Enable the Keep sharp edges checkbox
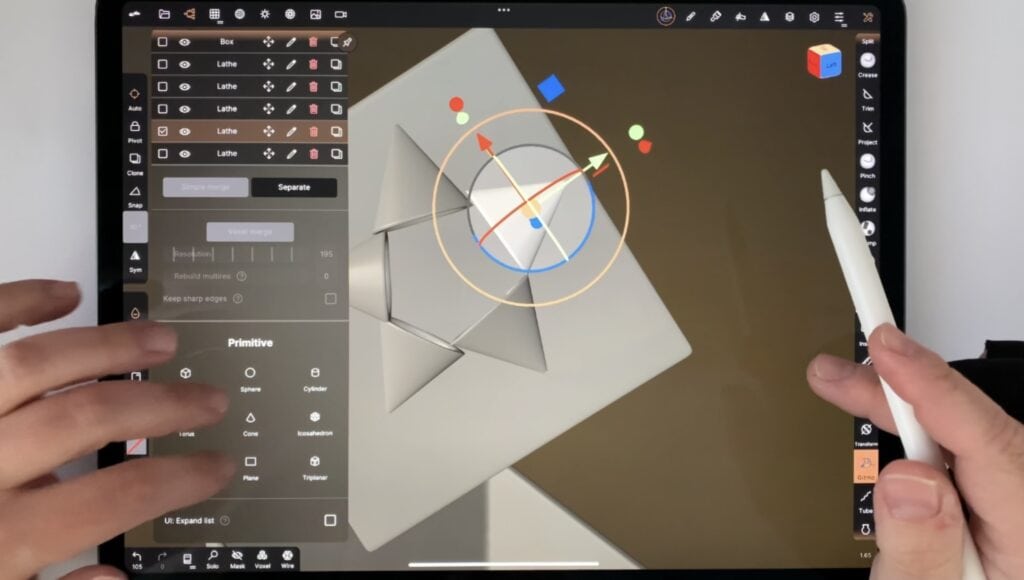The image size is (1024, 580). (330, 298)
